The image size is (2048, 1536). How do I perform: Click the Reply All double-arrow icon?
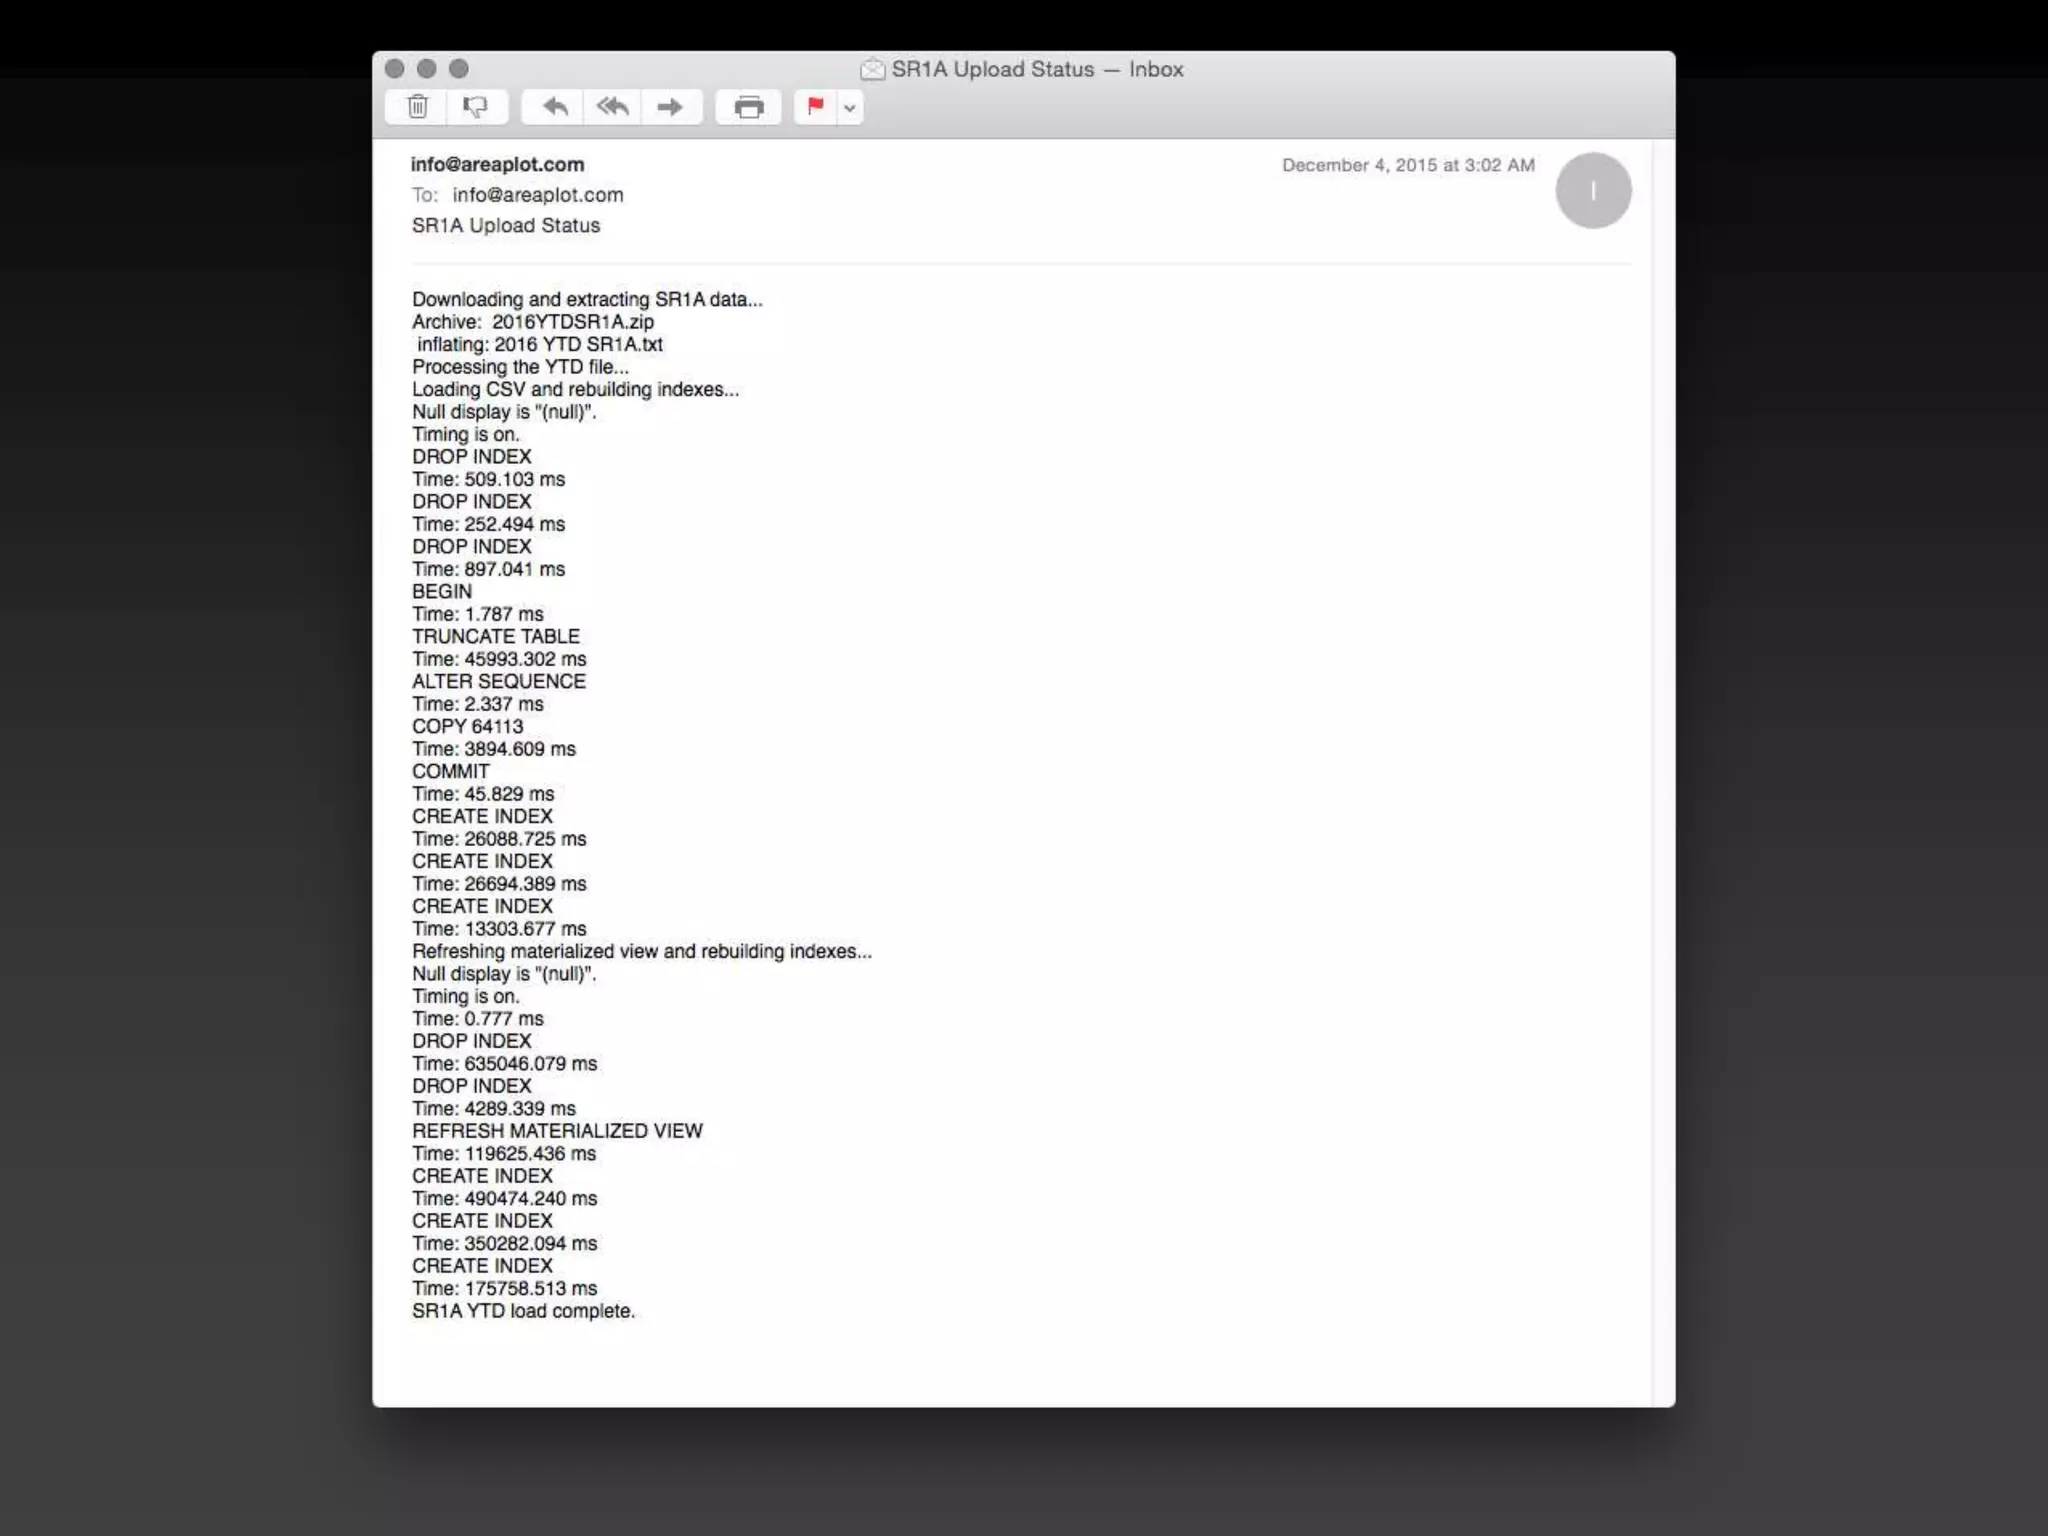point(612,107)
